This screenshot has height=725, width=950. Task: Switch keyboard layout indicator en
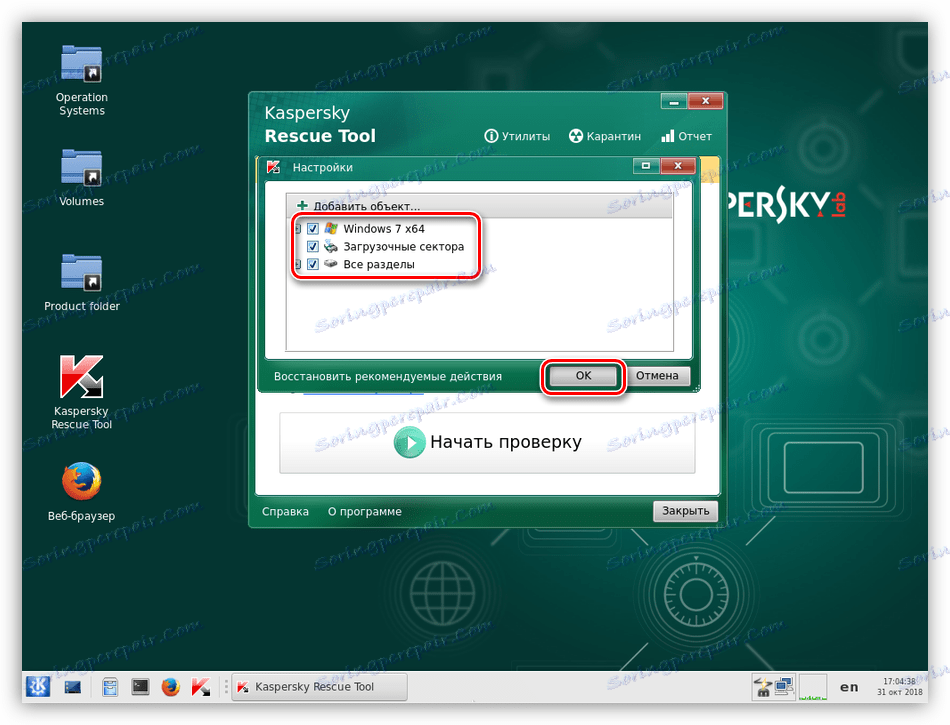coord(849,687)
